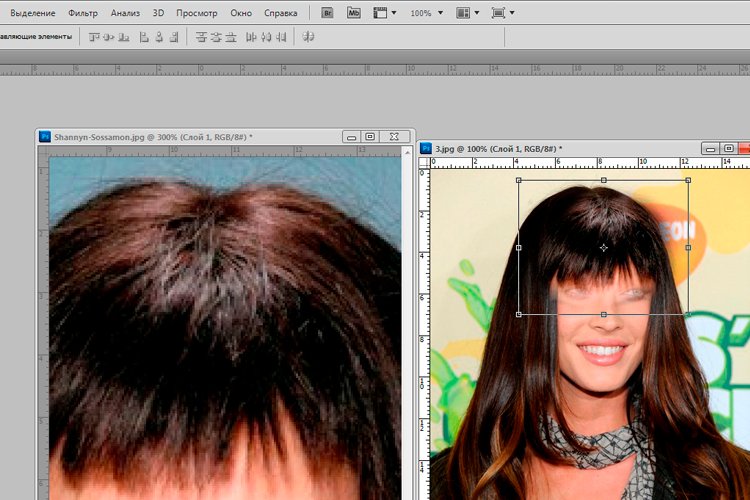Image resolution: width=750 pixels, height=500 pixels.
Task: Click the Align bottom edges icon
Action: [x=124, y=37]
